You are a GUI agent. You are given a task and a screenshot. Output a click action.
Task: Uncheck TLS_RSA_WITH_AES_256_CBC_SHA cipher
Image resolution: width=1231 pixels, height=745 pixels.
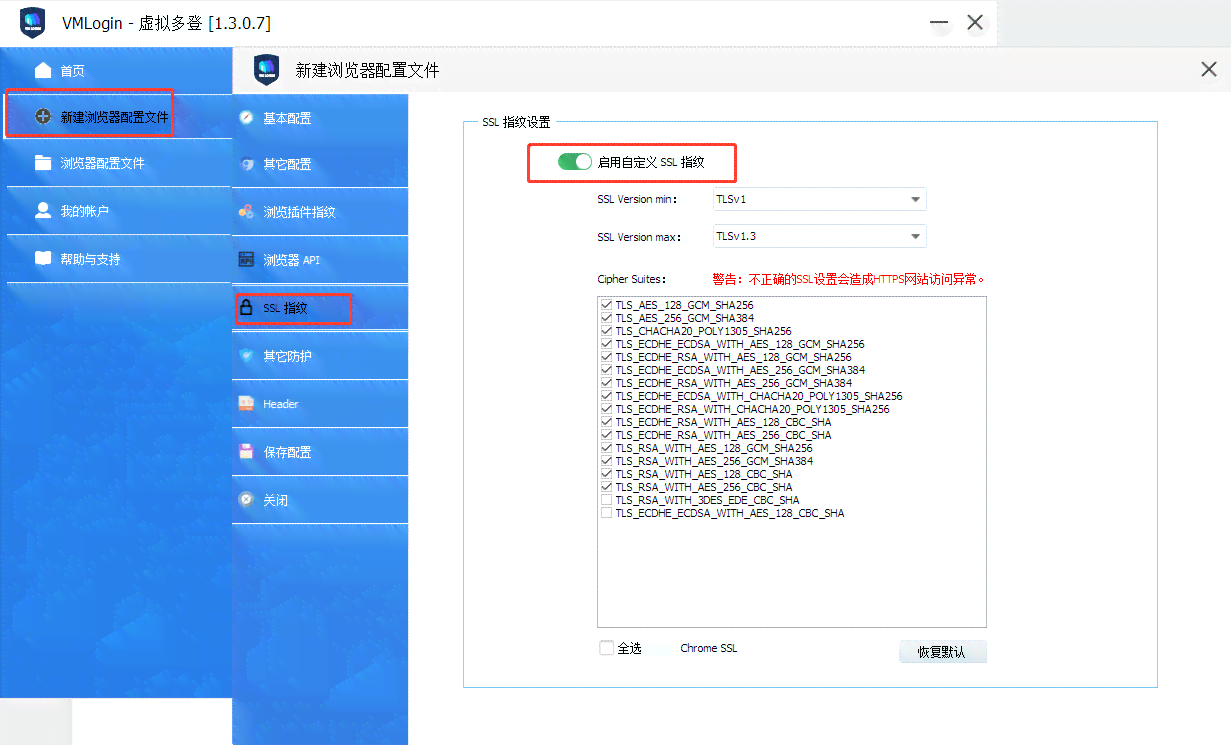point(606,486)
